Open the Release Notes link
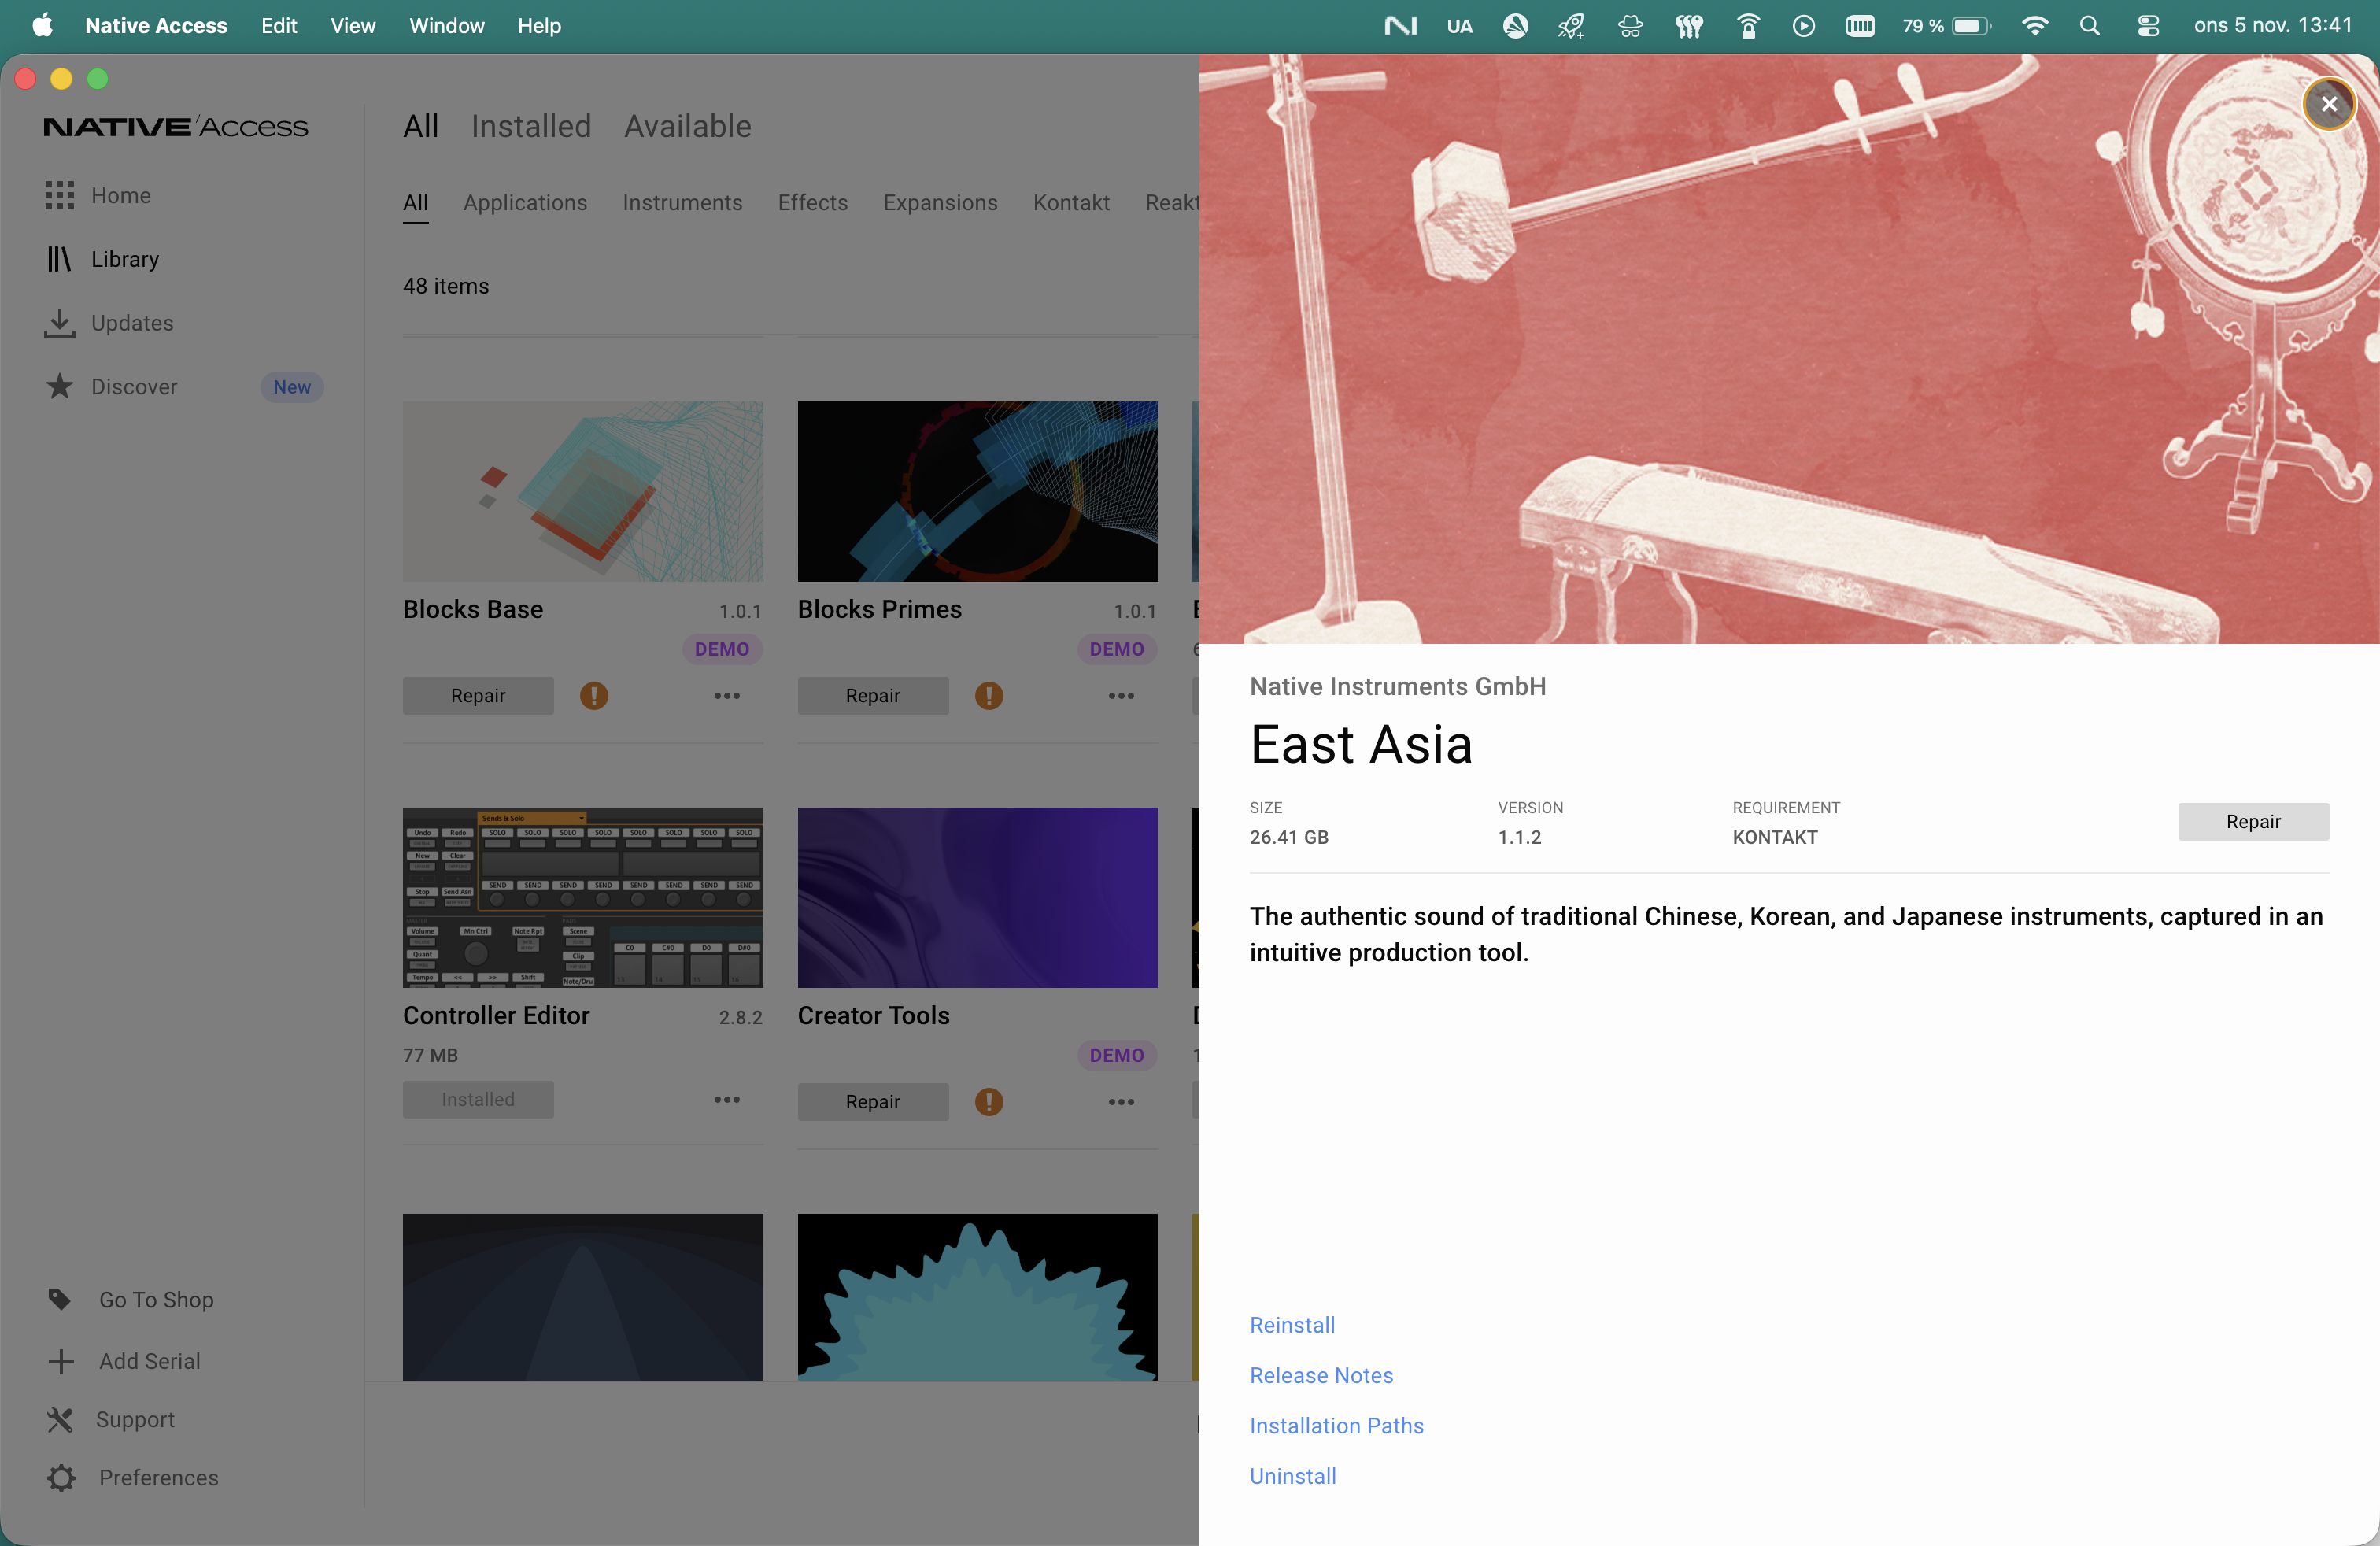This screenshot has width=2380, height=1546. click(1321, 1375)
